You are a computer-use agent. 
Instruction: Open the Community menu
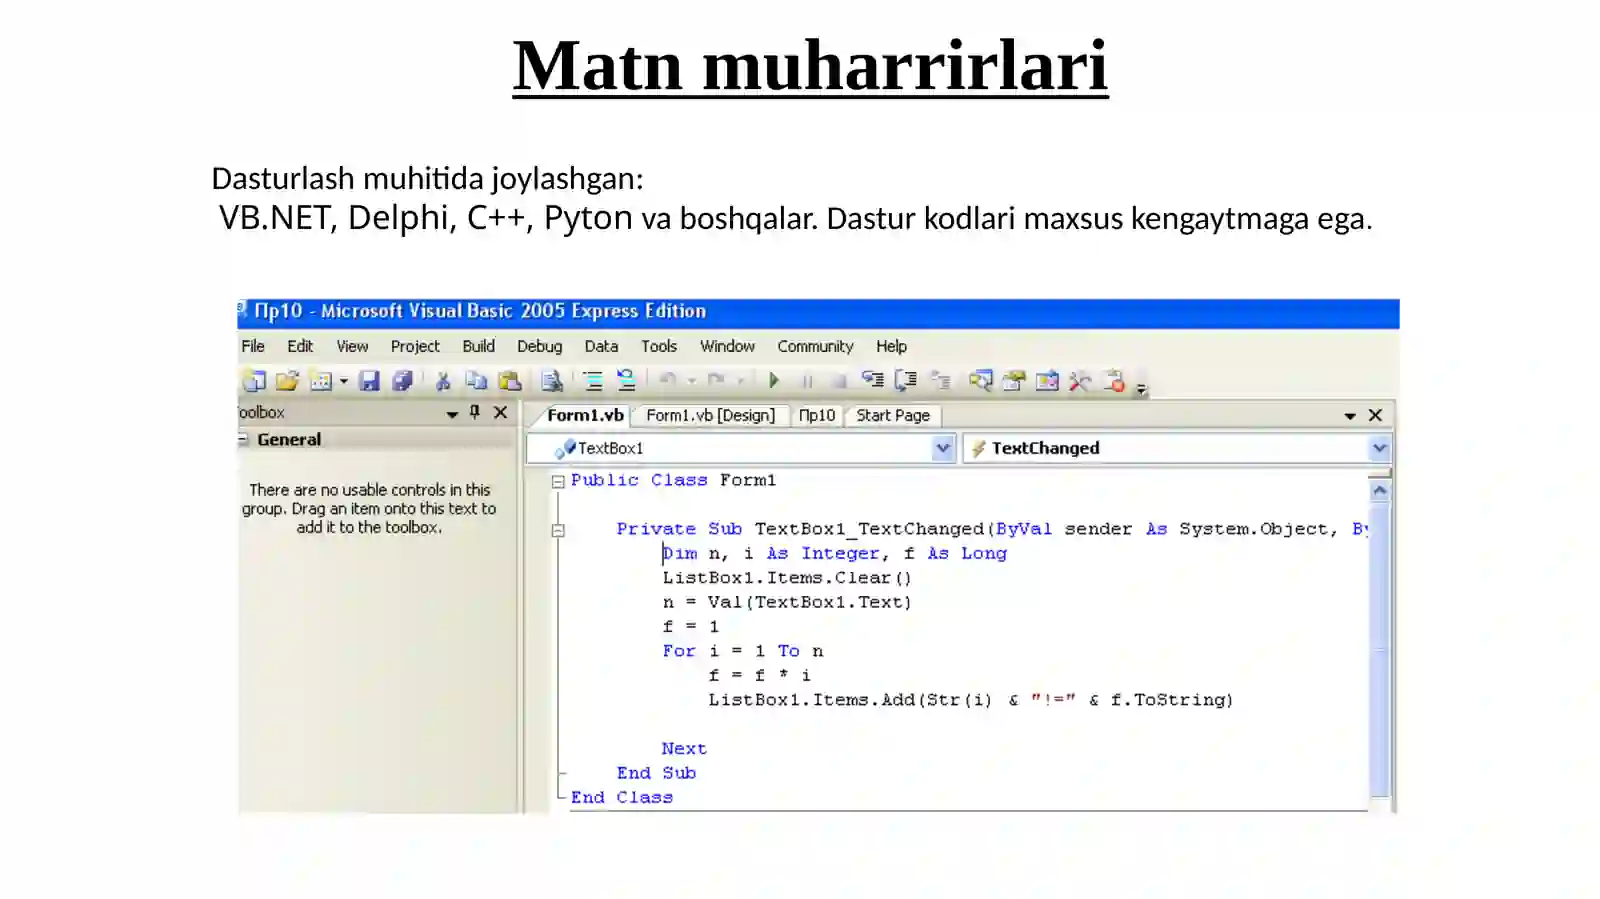point(815,346)
